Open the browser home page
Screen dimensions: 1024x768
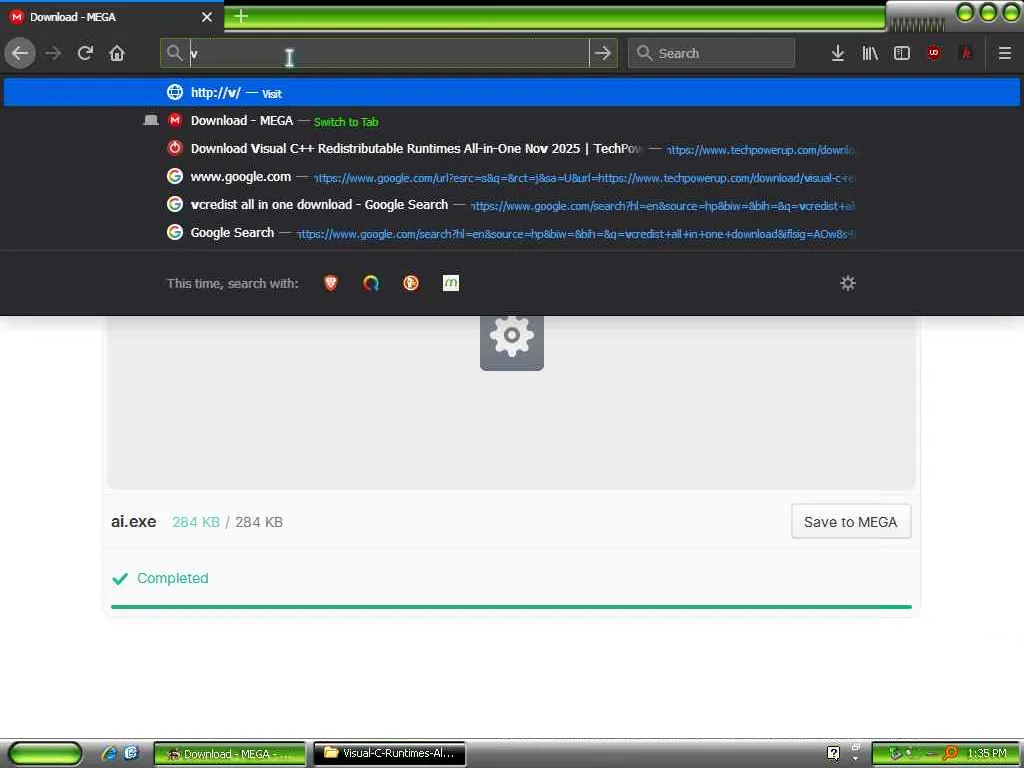(117, 53)
